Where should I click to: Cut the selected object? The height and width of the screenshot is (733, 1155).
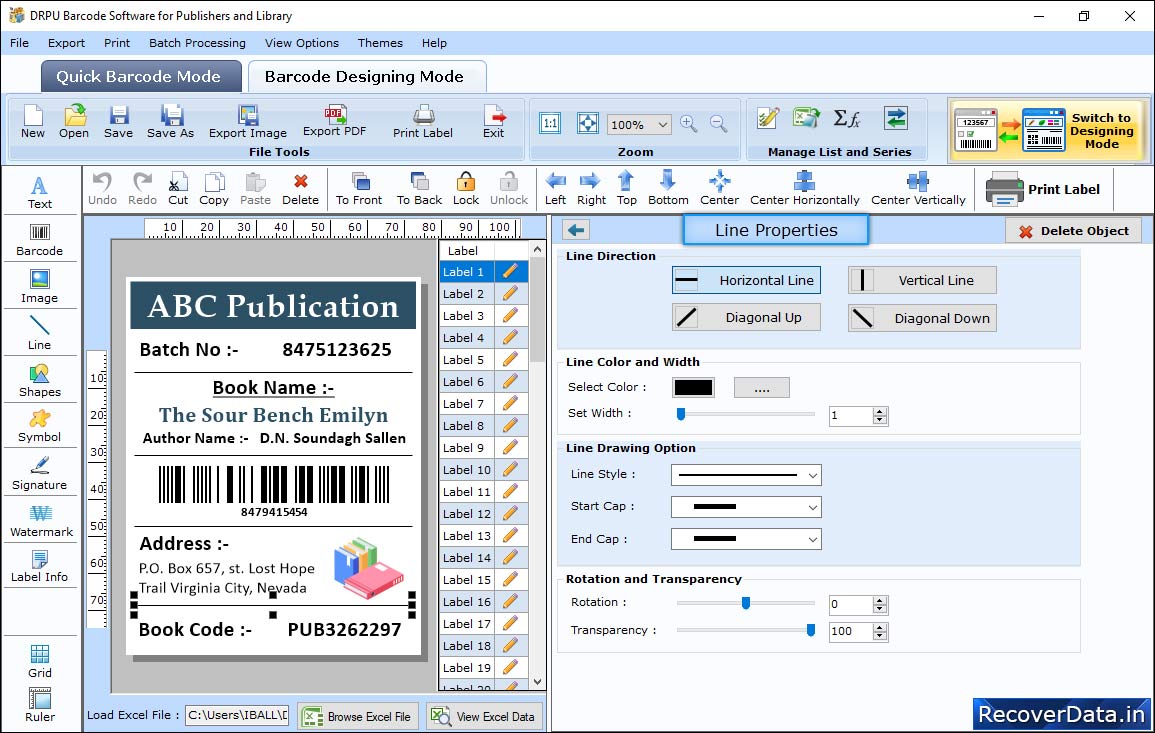coord(178,189)
